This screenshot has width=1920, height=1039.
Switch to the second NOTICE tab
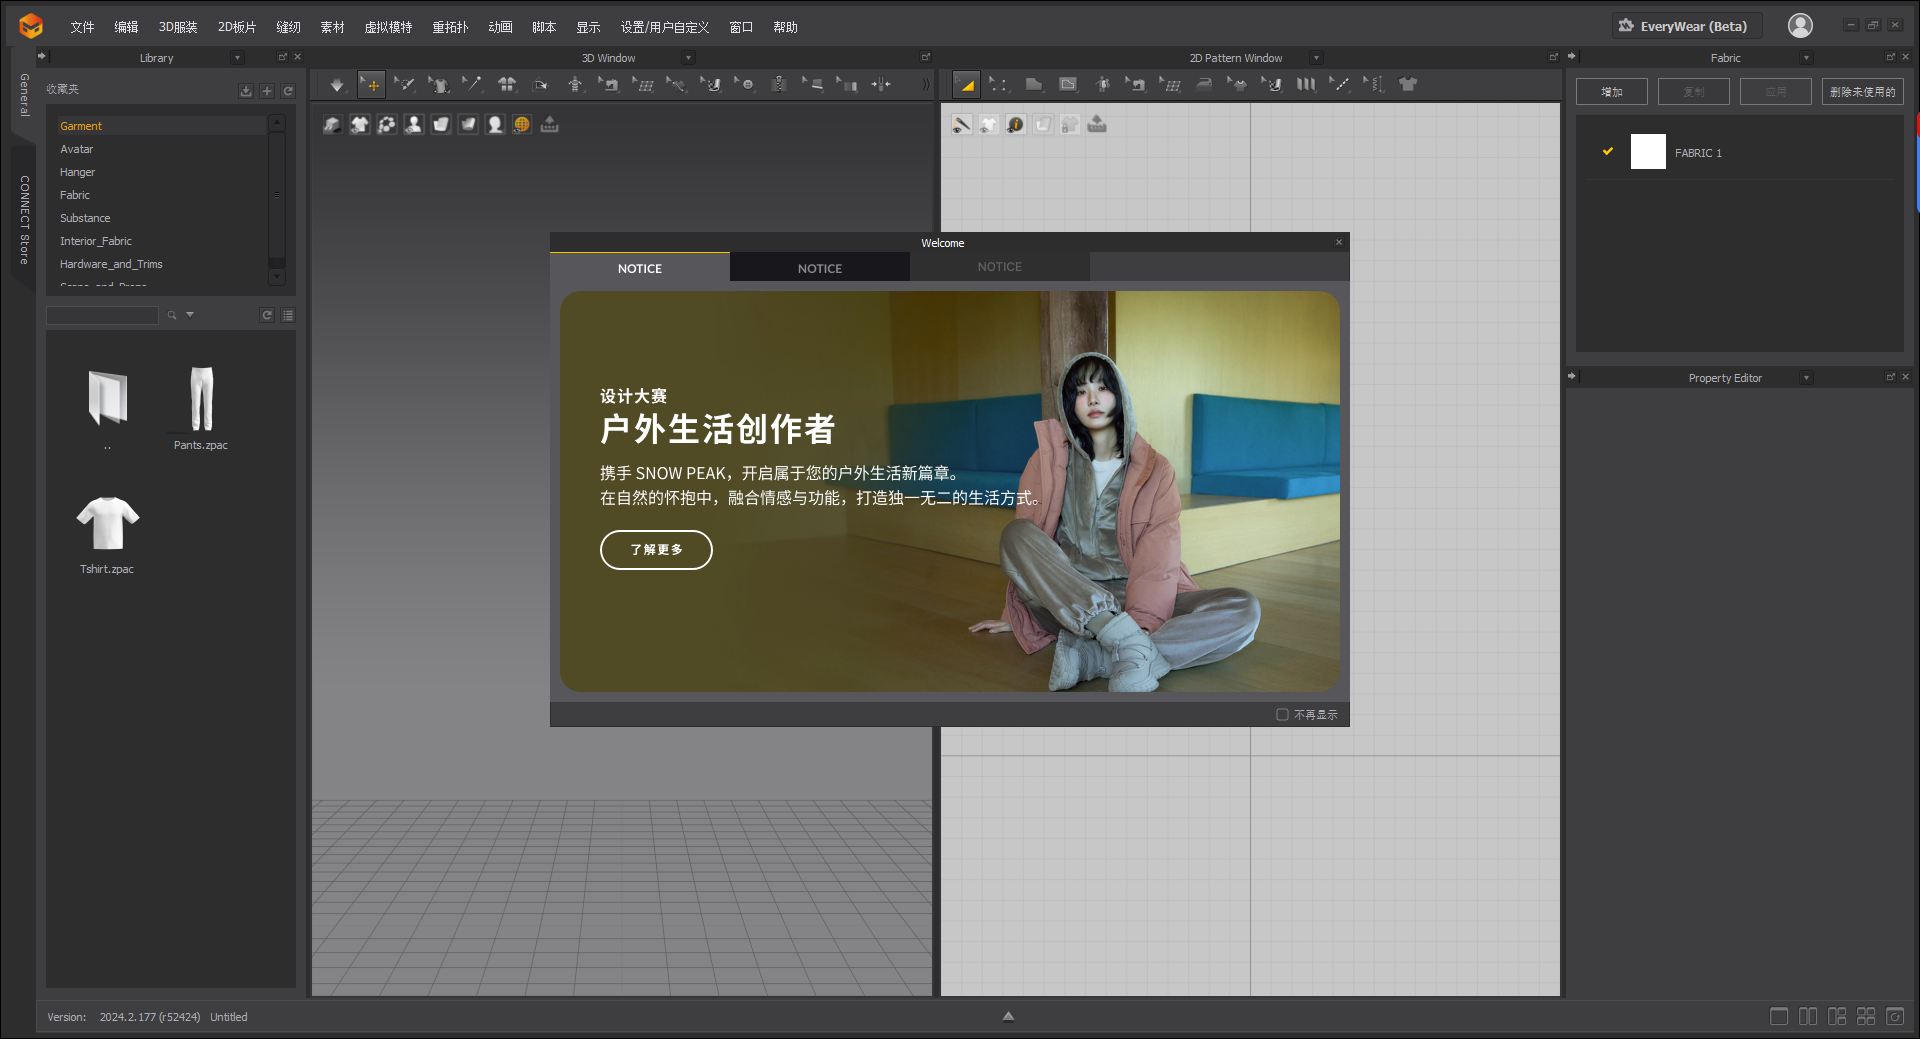point(819,267)
